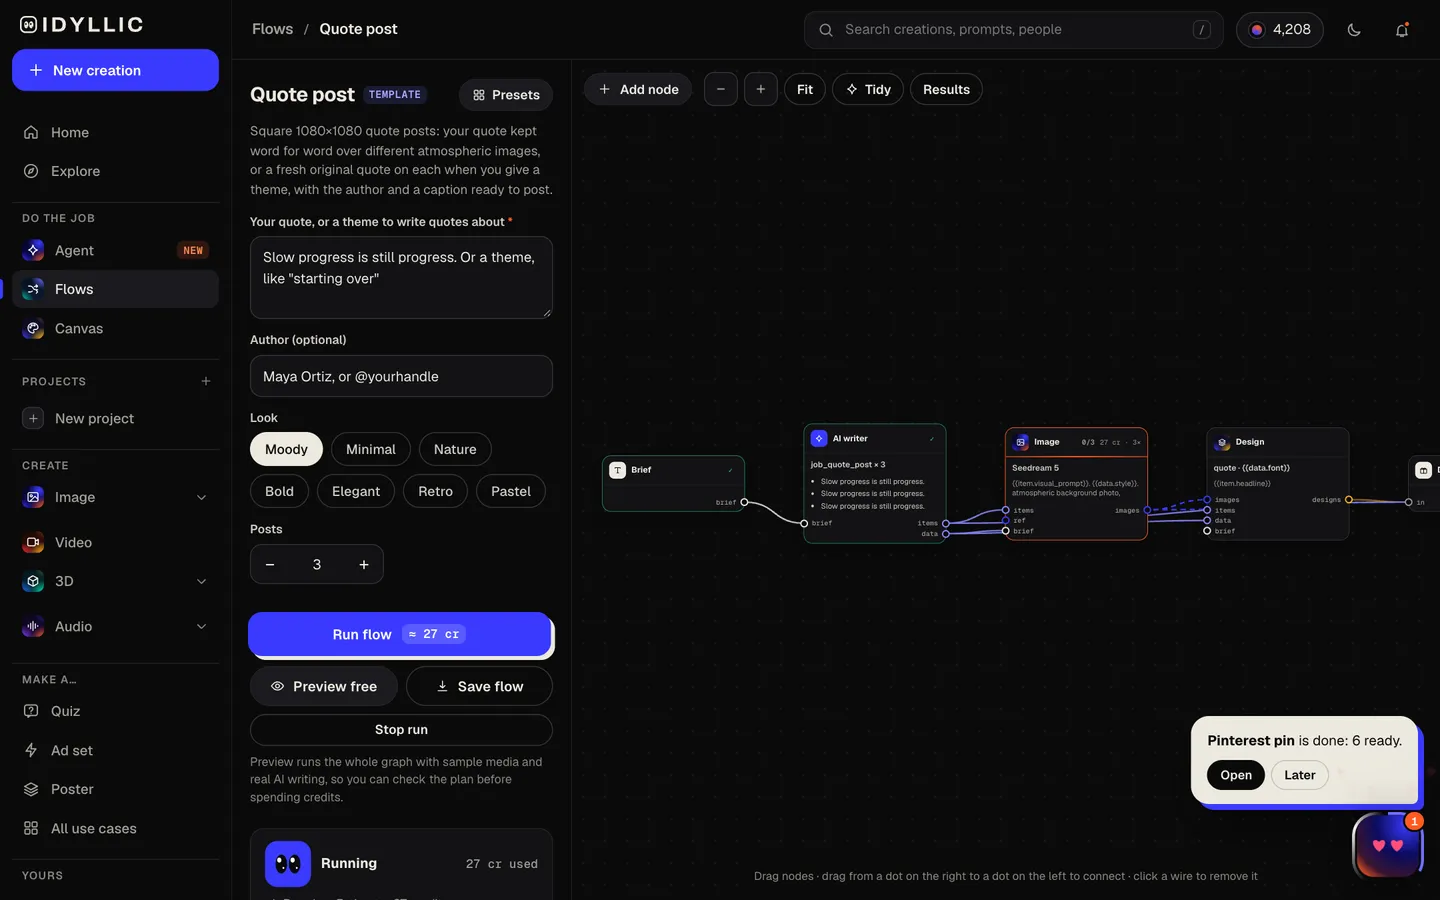Click the Image node icon

click(1021, 442)
